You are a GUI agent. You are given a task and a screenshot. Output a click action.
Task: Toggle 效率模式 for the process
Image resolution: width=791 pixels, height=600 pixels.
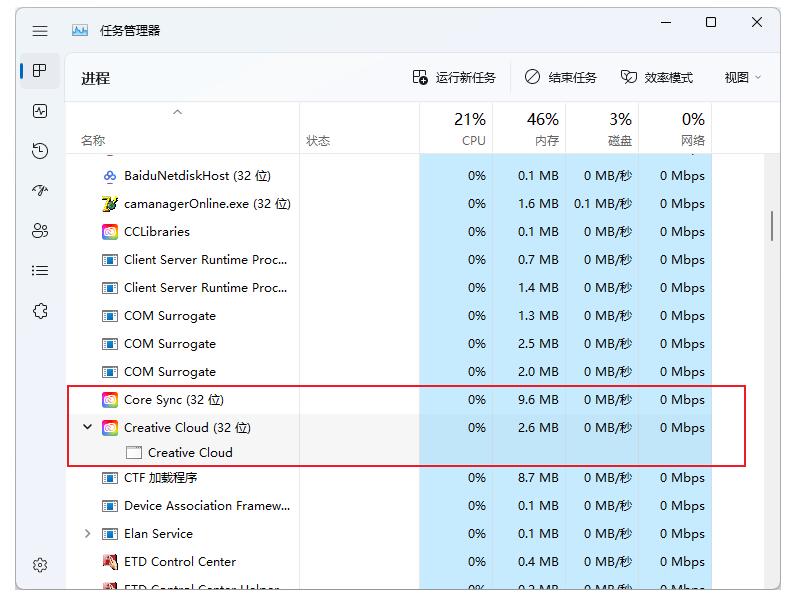(656, 78)
